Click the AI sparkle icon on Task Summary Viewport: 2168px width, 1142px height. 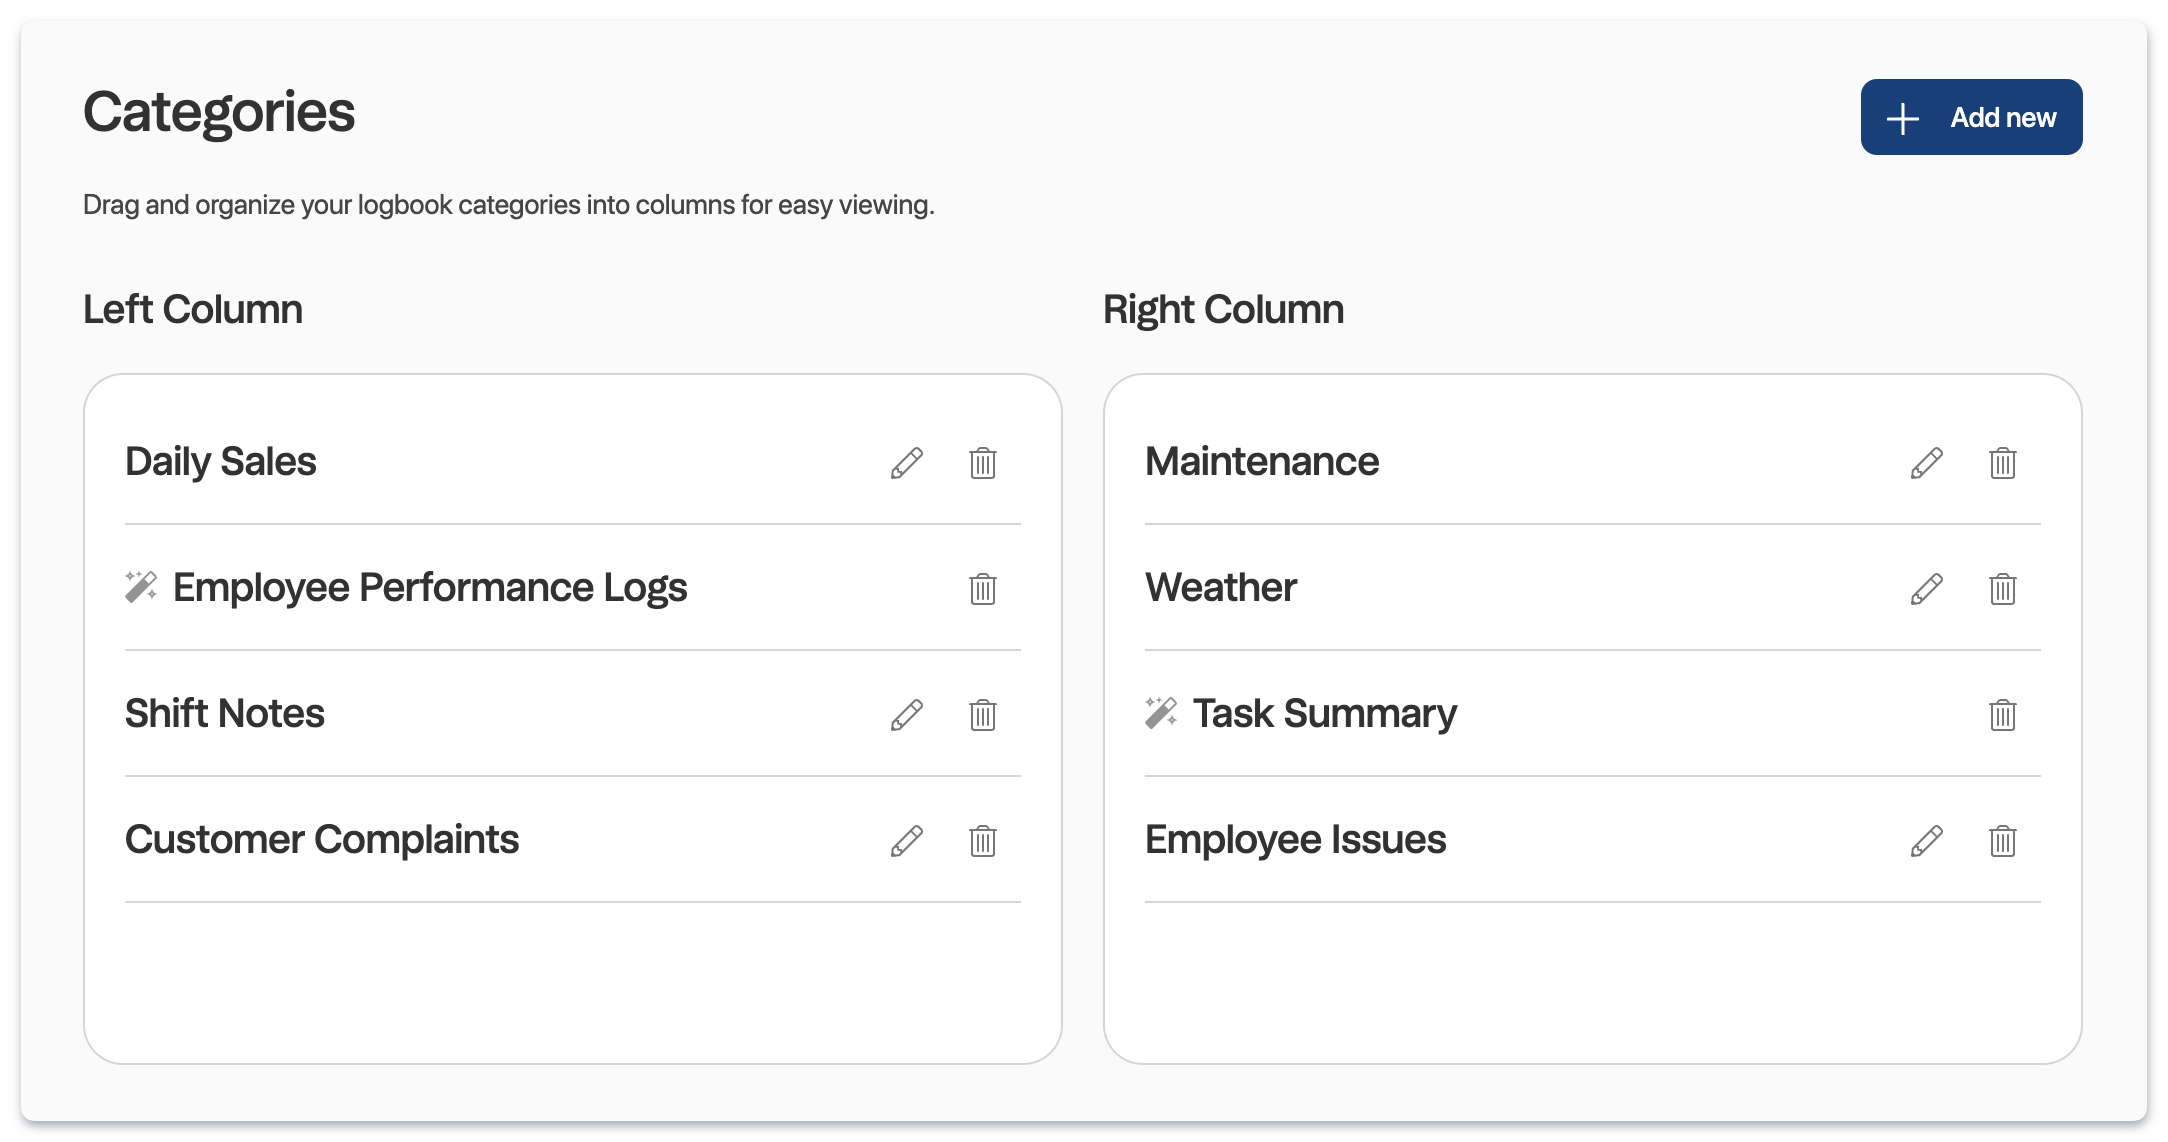1163,714
